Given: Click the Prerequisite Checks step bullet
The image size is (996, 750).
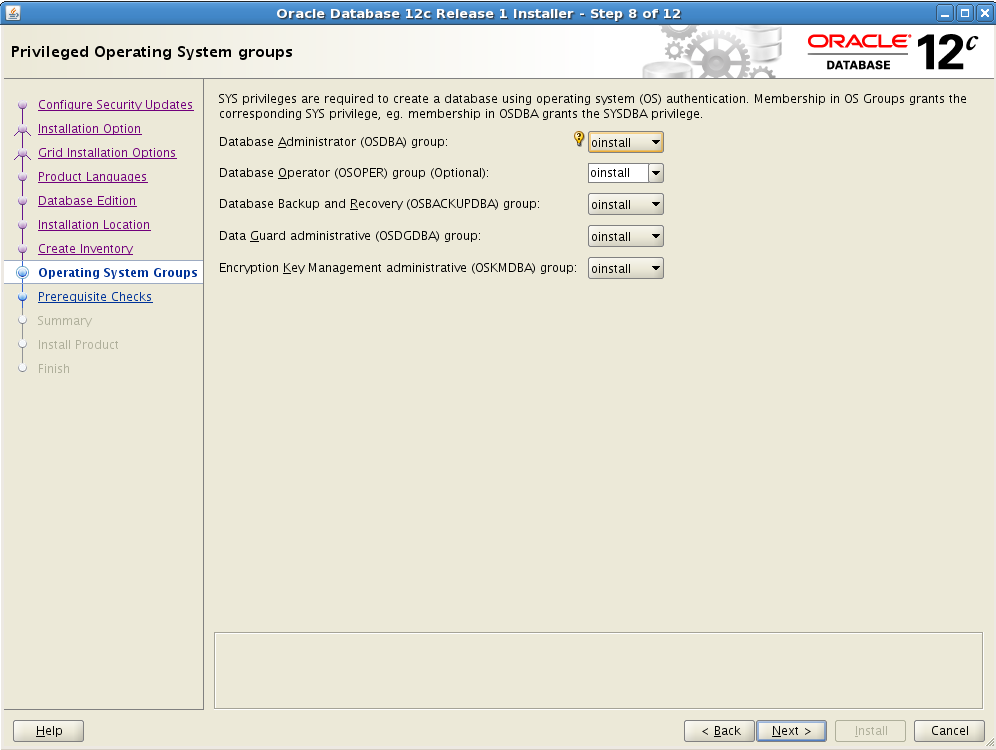Looking at the screenshot, I should (x=23, y=297).
